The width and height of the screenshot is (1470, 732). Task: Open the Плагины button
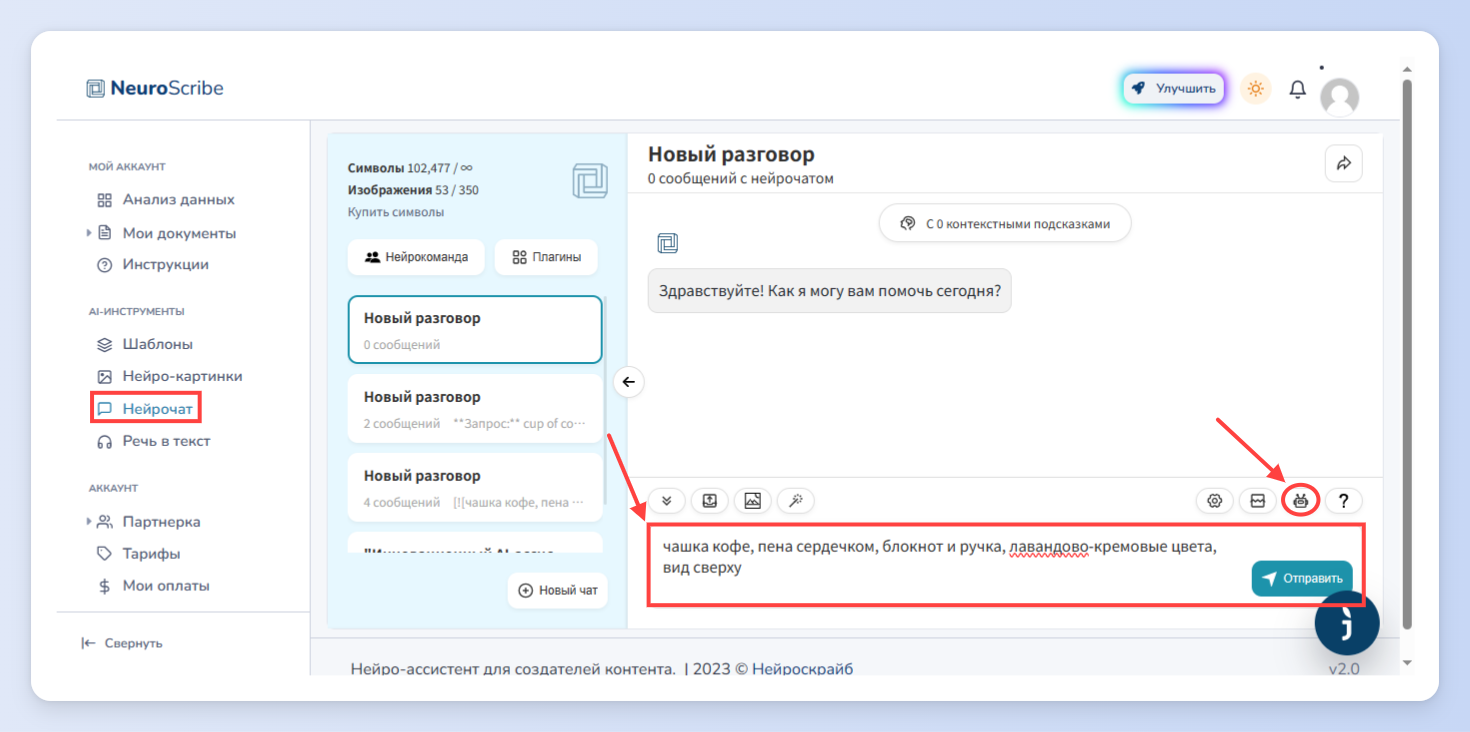[546, 257]
